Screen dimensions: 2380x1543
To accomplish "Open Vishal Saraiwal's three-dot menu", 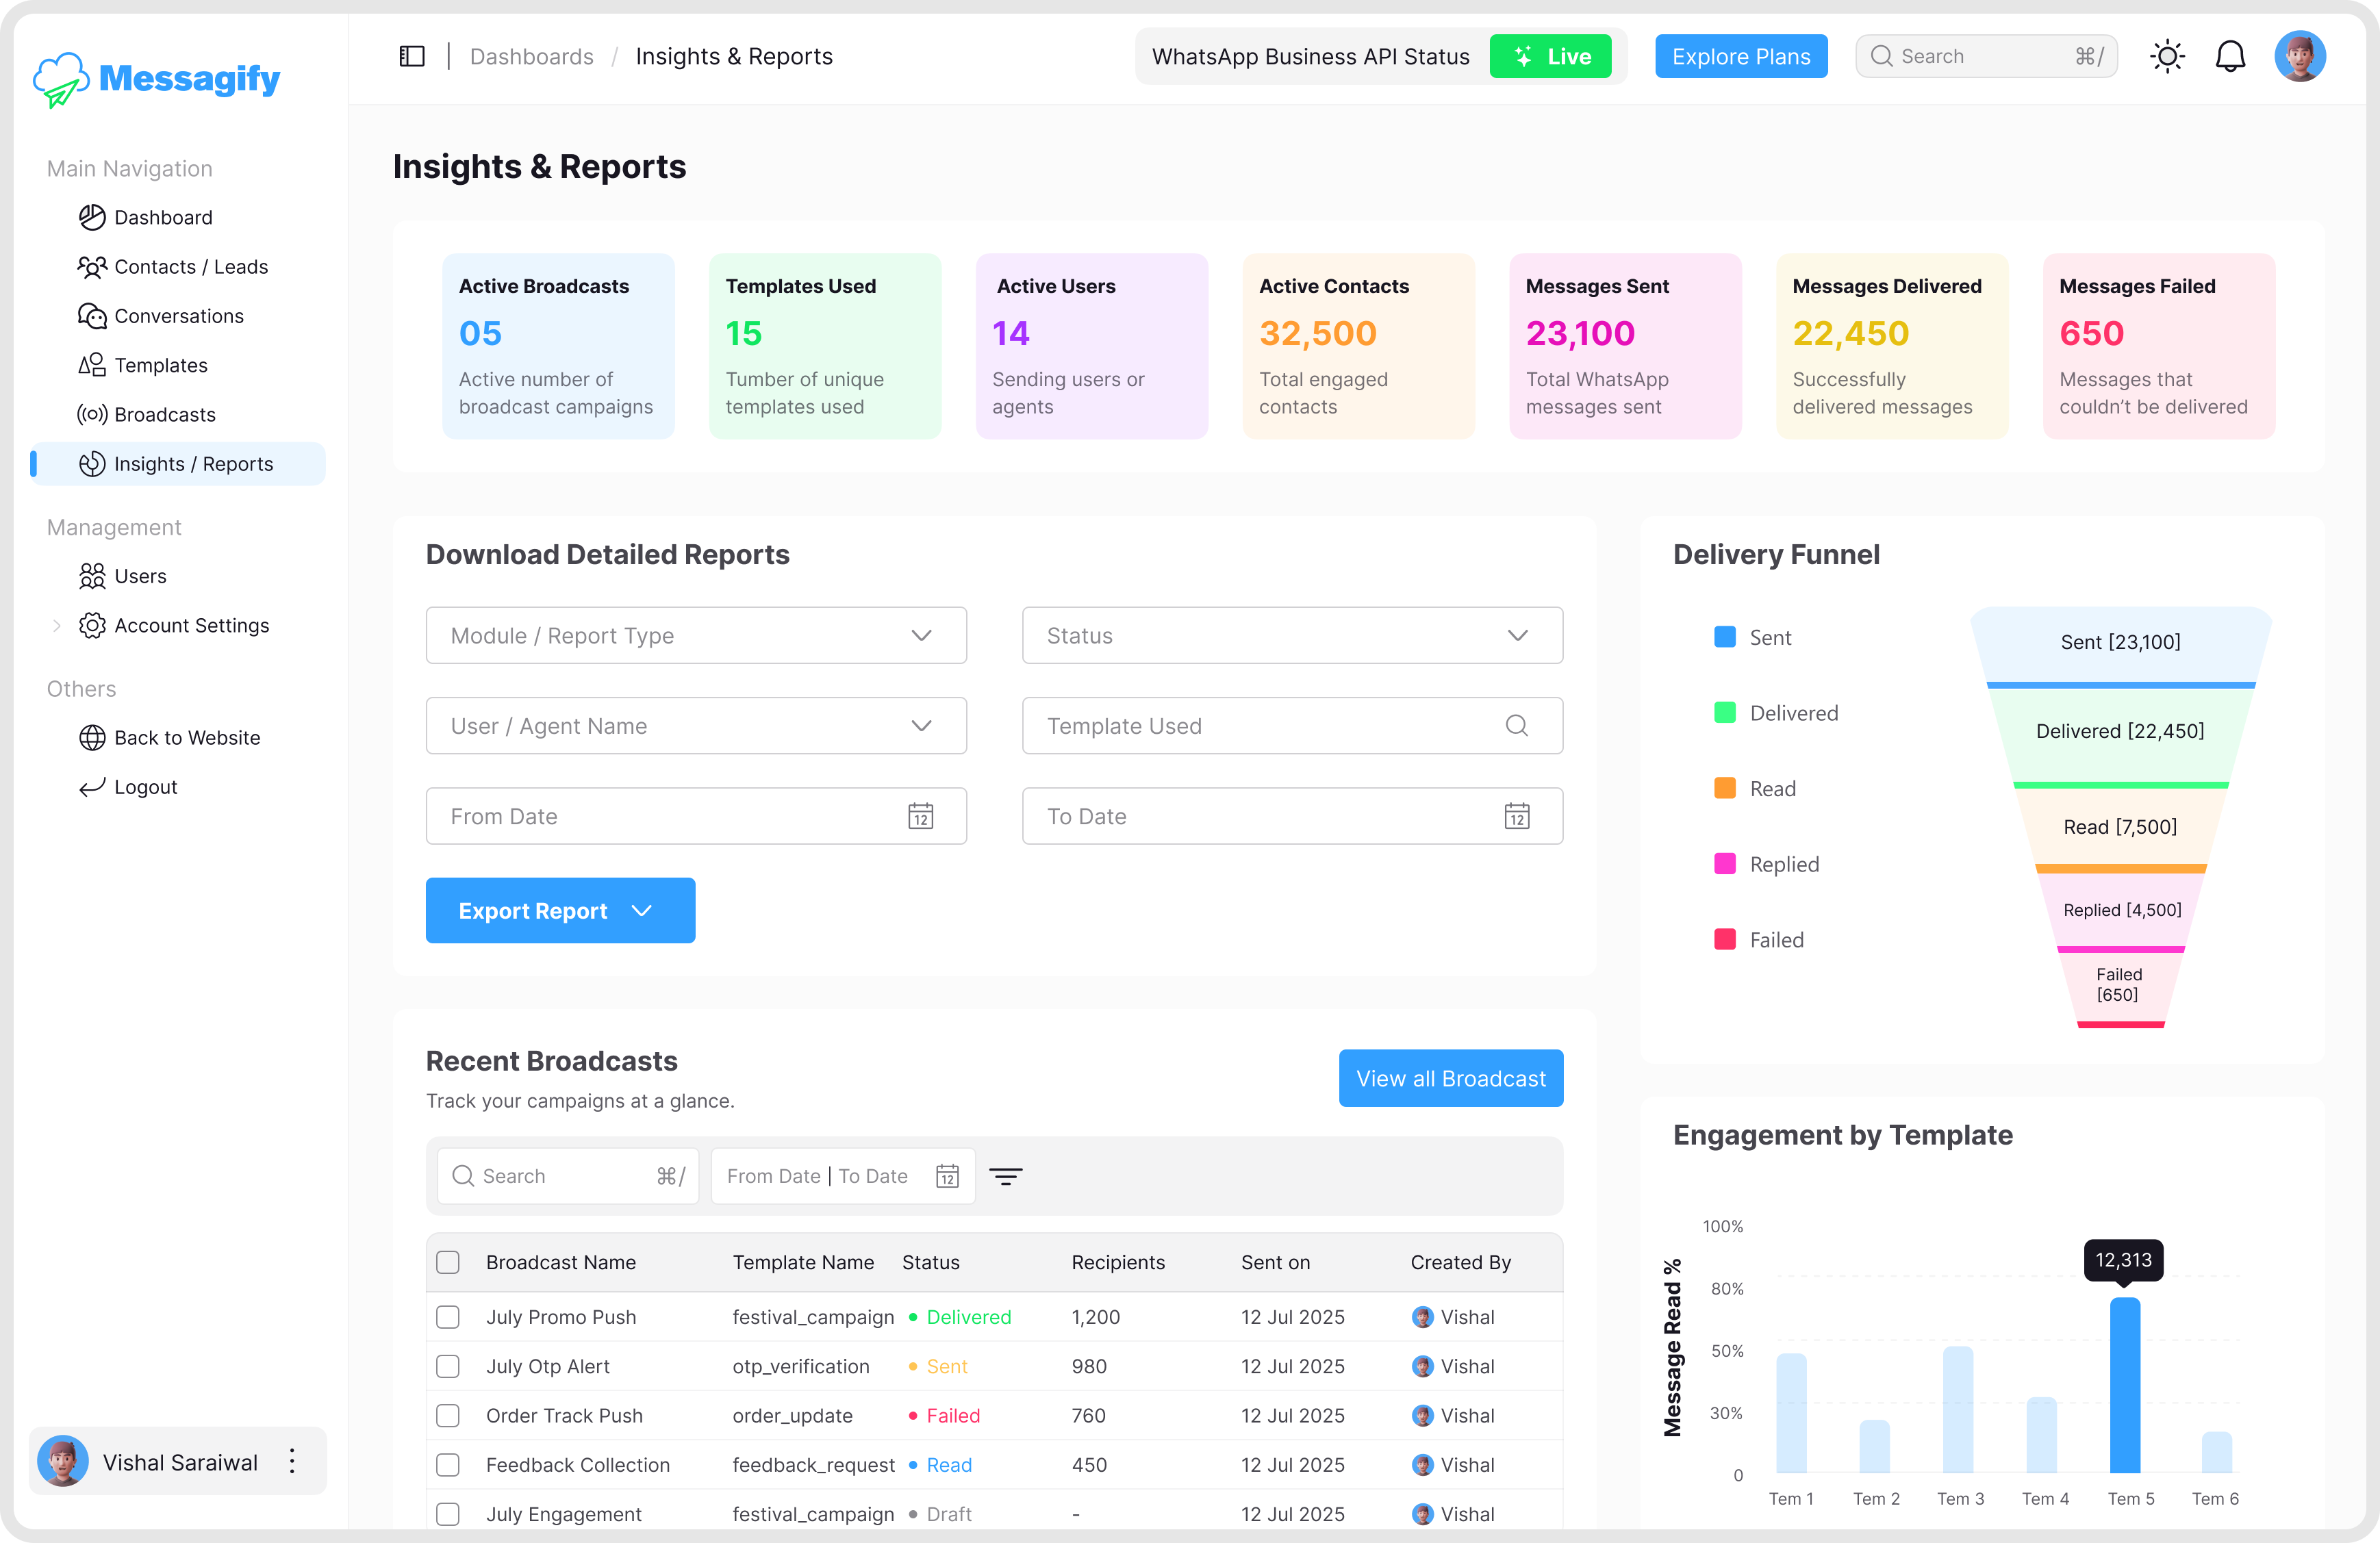I will click(x=292, y=1461).
